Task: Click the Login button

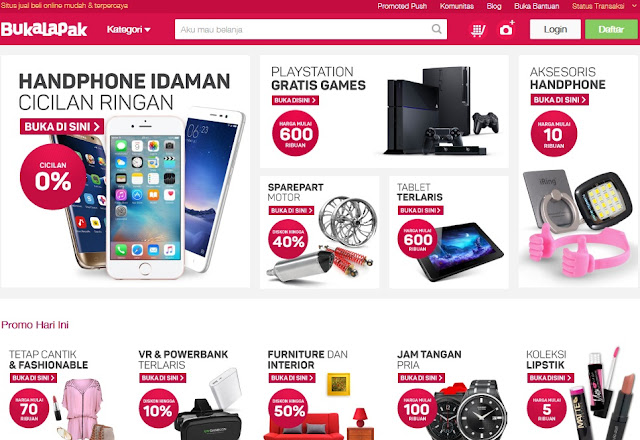Action: point(555,29)
